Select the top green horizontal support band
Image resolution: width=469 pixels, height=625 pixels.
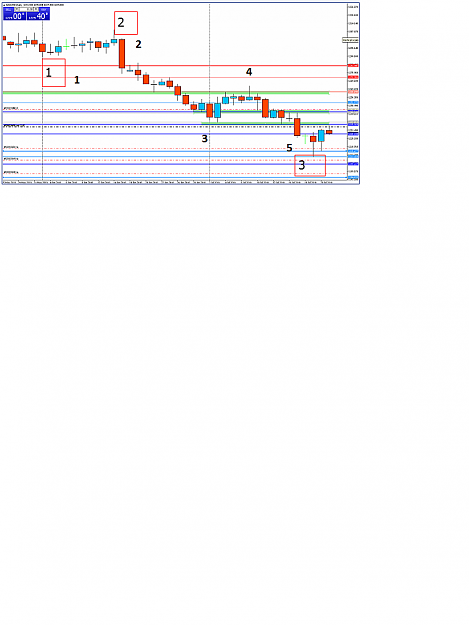point(166,92)
